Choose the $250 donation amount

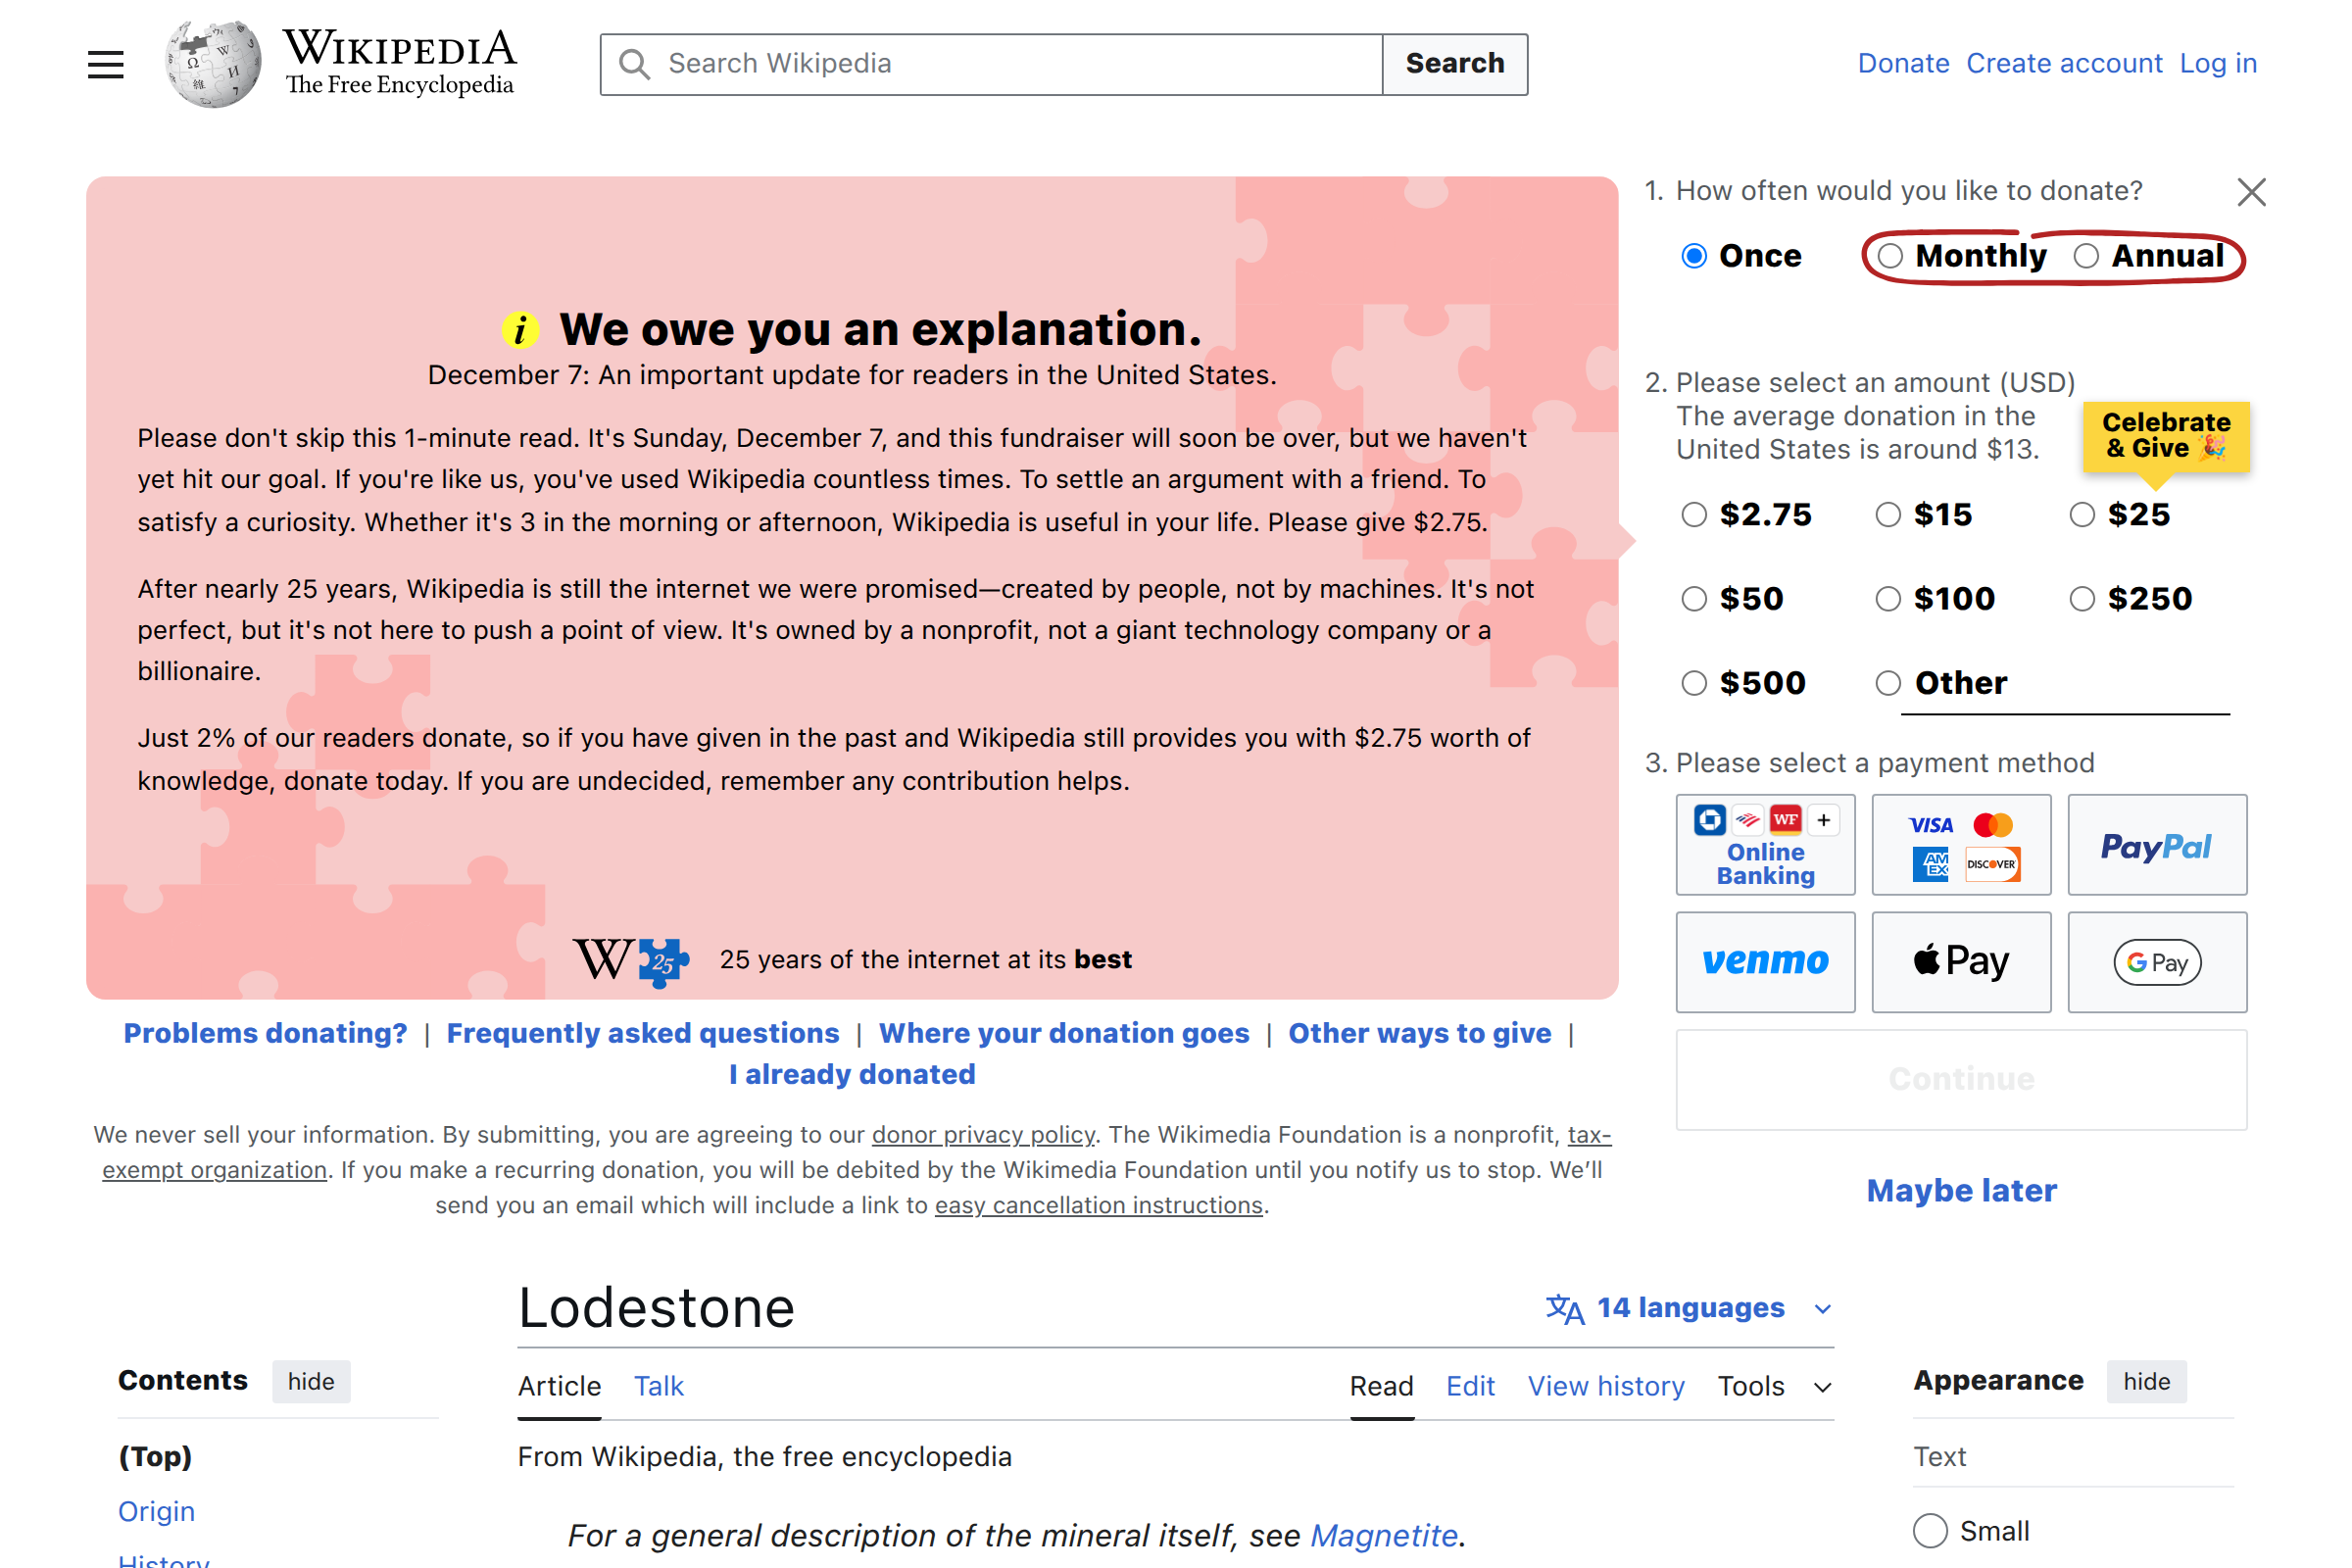(2082, 599)
